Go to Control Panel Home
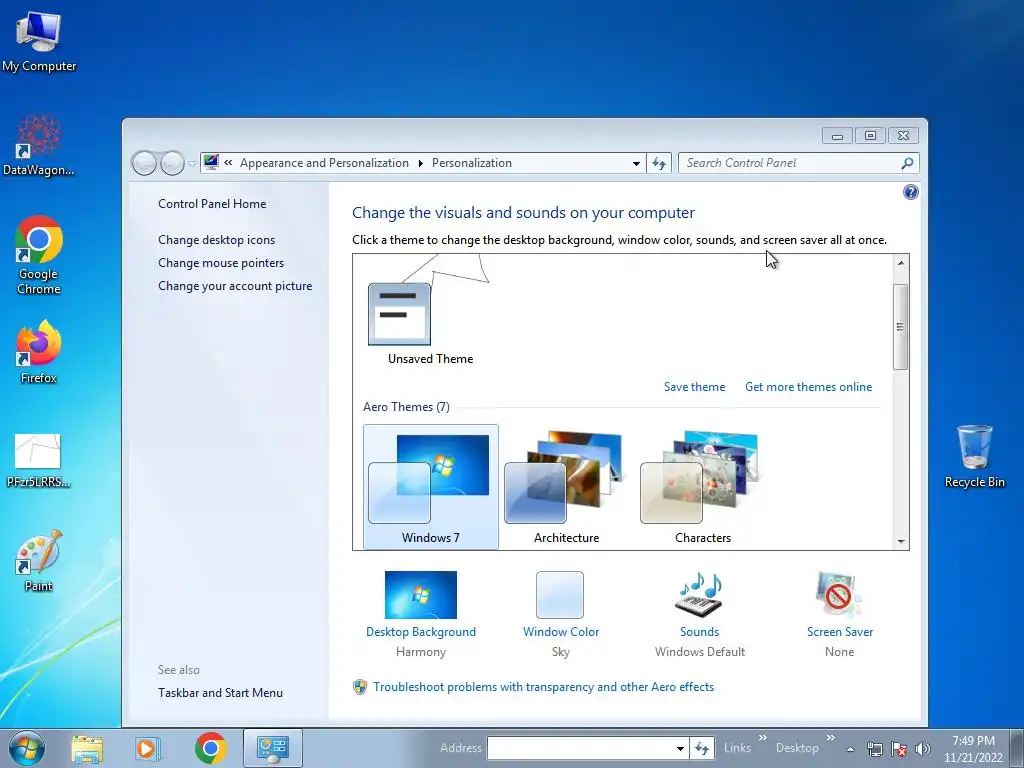Viewport: 1024px width, 768px height. coord(212,204)
